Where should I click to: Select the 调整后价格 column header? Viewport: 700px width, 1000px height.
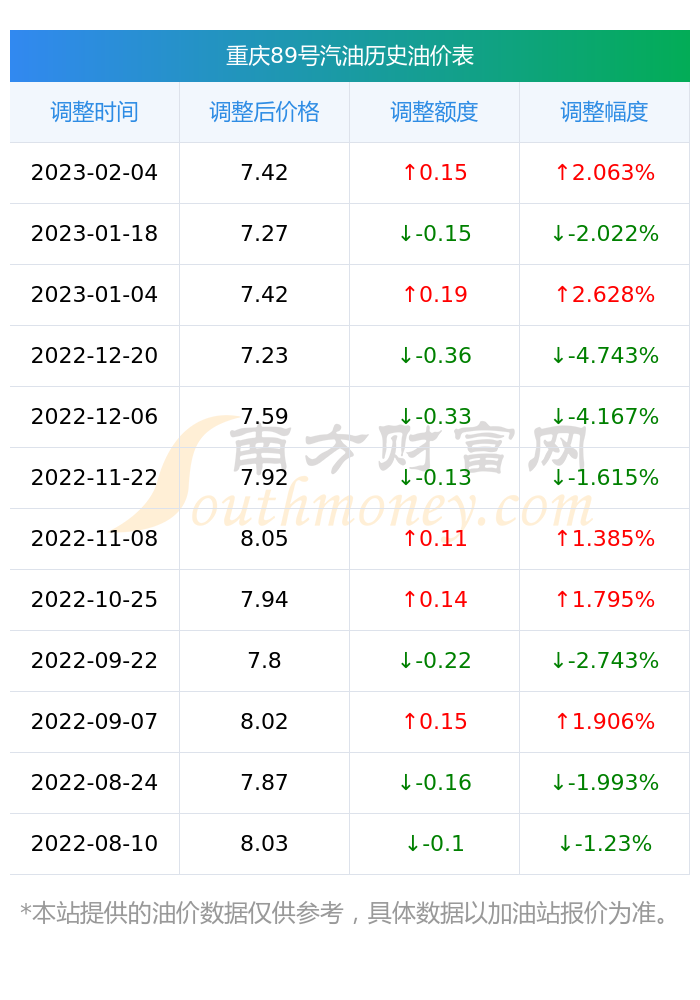pyautogui.click(x=265, y=112)
